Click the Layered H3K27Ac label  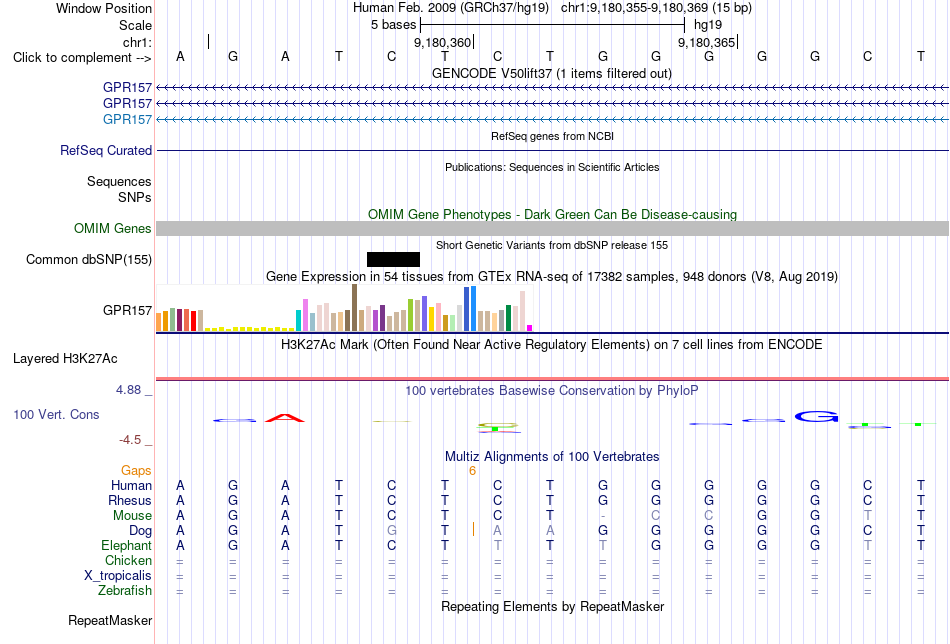click(65, 359)
